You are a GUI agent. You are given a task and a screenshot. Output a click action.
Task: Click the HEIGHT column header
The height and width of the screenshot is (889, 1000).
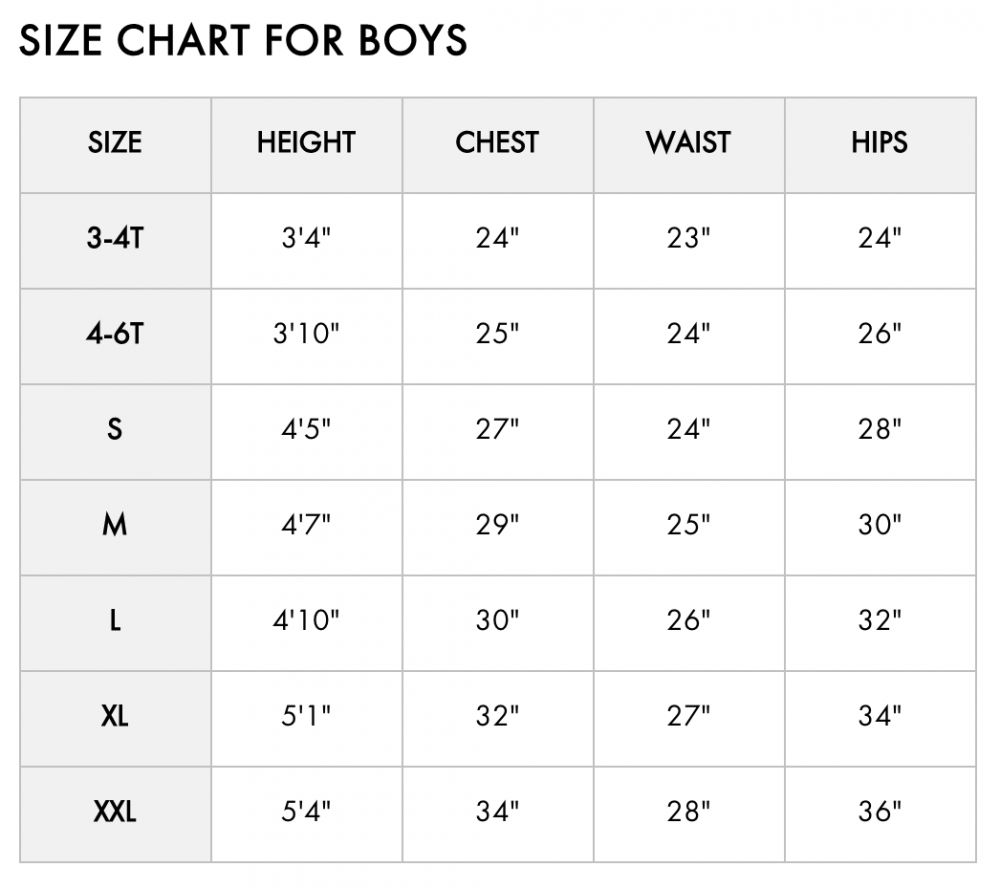[307, 145]
